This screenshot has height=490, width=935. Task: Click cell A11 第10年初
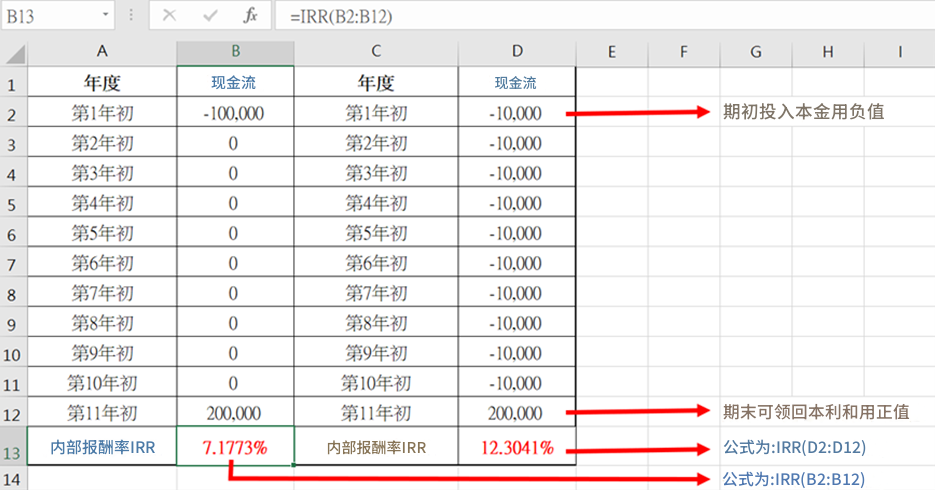point(102,382)
